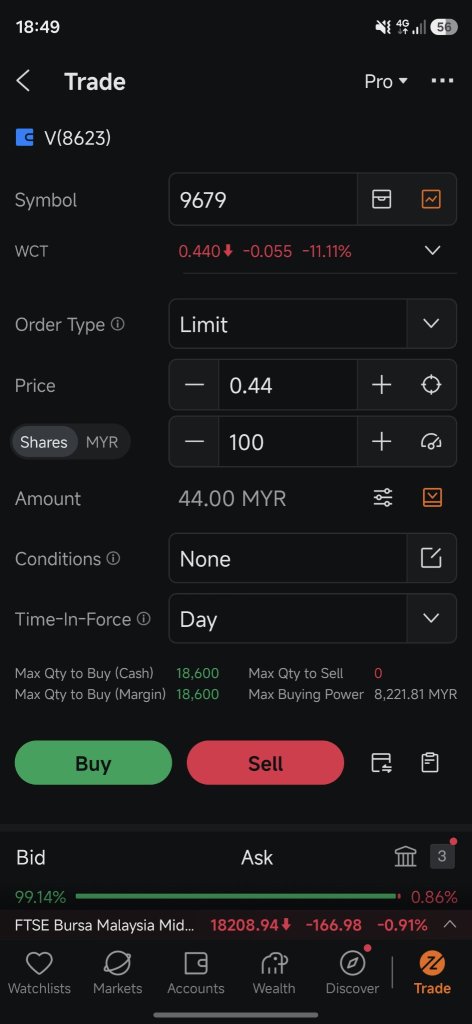
Task: Tap the bank building icon beside Ask
Action: click(x=405, y=857)
